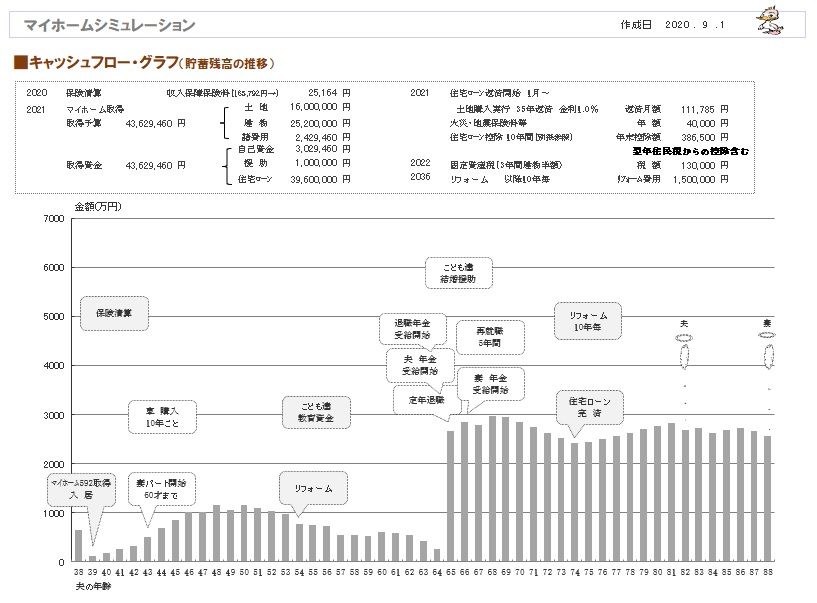Select the マイホーム取得 row label for 2021
Viewport: 817px width, 603px height.
[x=95, y=109]
